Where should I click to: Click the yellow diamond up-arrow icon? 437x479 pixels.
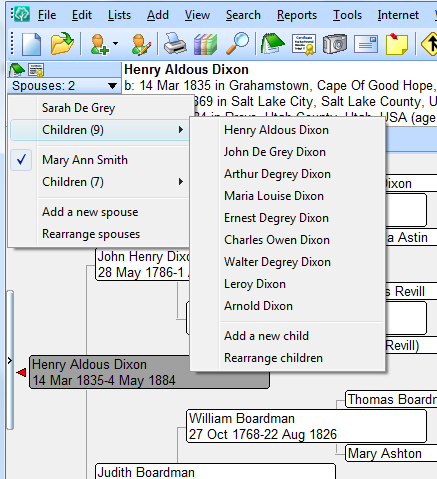(429, 44)
